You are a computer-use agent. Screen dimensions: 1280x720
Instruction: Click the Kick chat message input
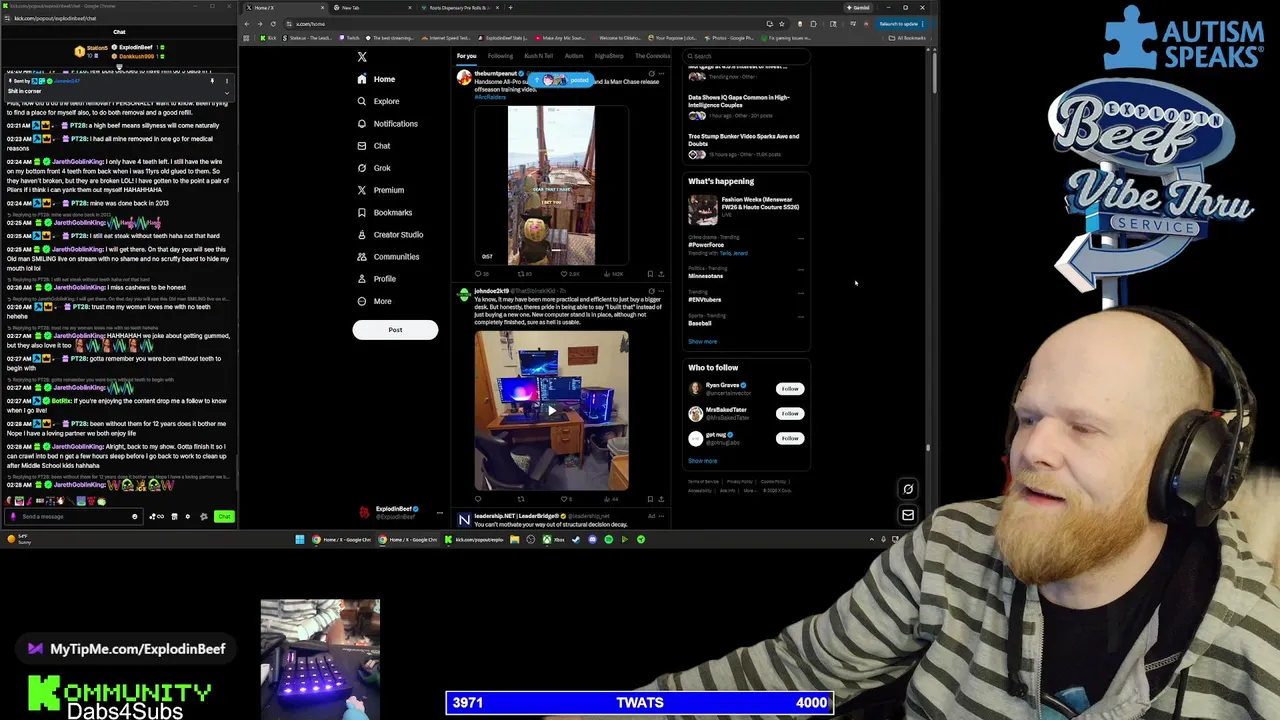click(x=73, y=517)
